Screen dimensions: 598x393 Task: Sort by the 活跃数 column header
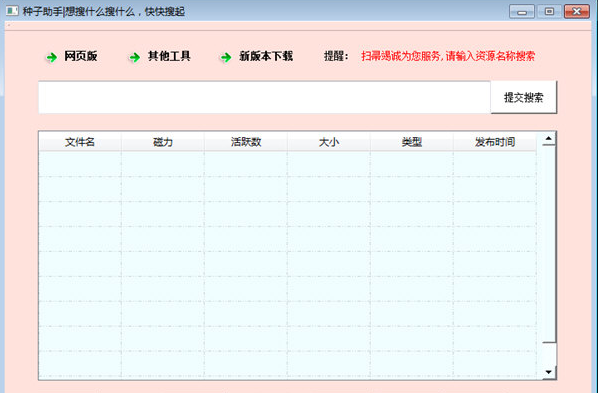[246, 142]
